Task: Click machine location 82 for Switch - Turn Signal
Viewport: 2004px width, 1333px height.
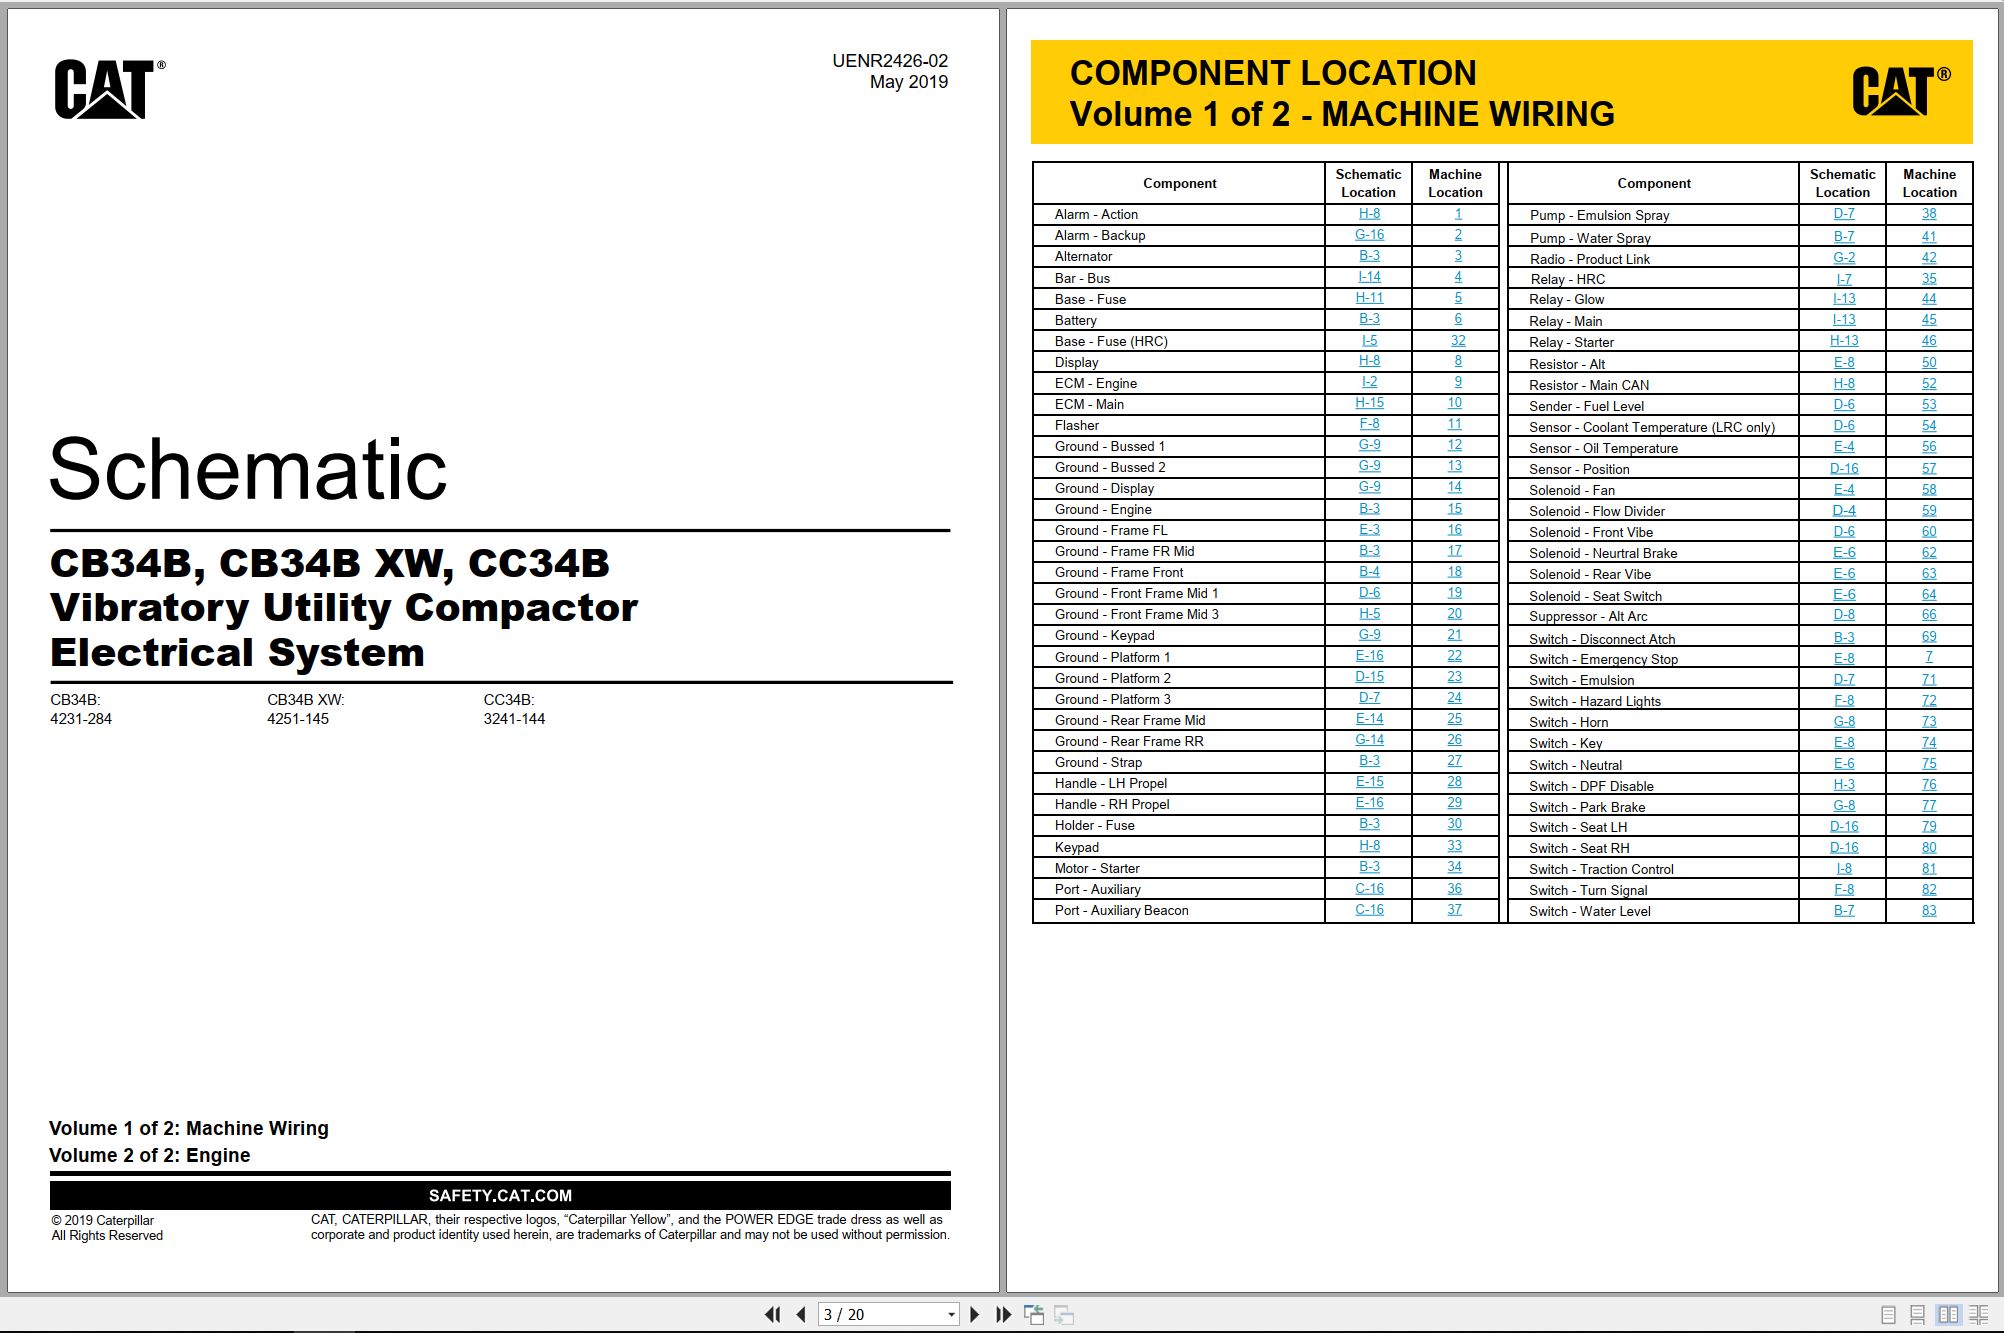Action: click(x=1929, y=889)
